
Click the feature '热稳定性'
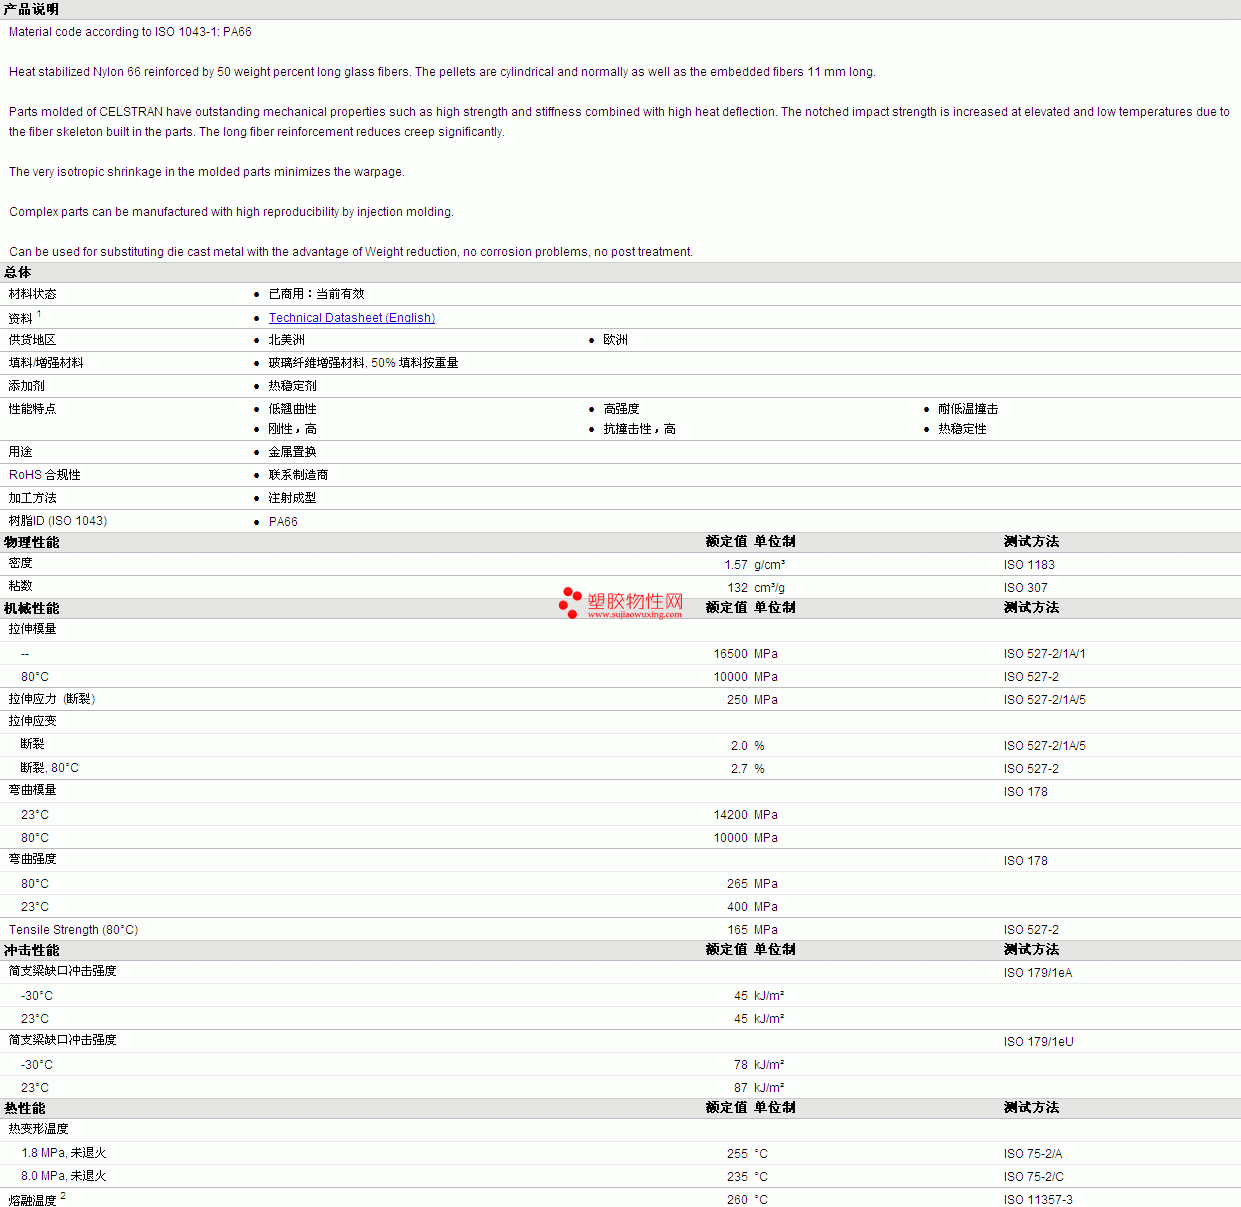962,429
